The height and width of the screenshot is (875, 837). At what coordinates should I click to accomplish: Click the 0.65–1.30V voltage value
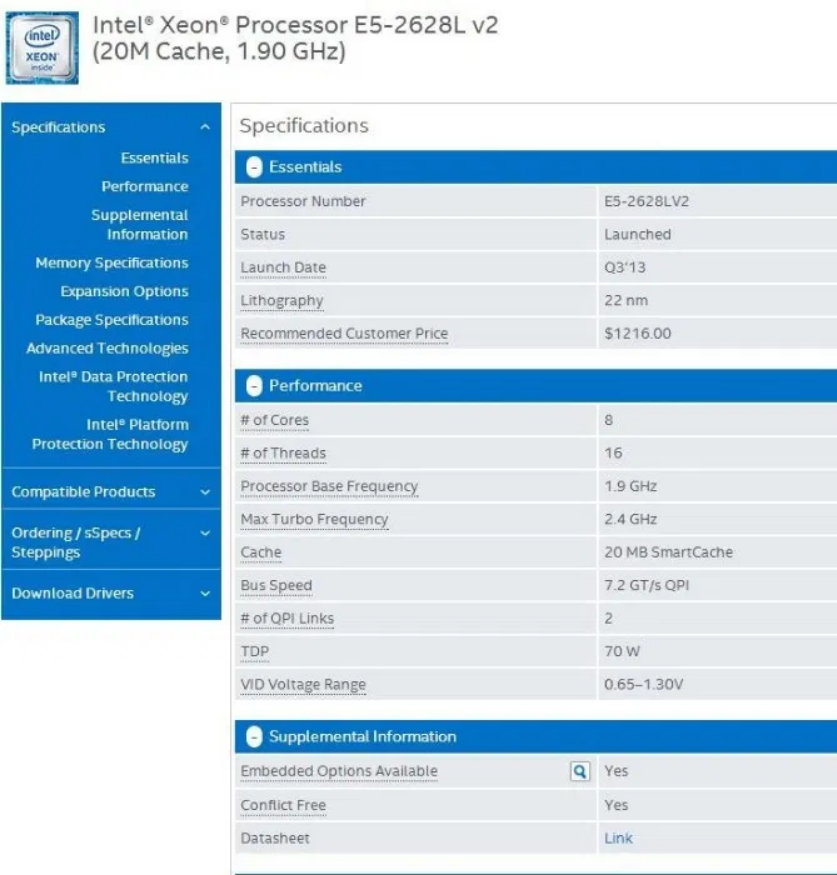point(643,685)
